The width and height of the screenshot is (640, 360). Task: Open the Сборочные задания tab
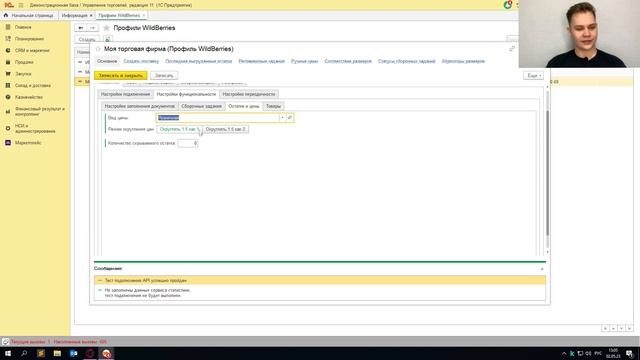click(x=201, y=106)
